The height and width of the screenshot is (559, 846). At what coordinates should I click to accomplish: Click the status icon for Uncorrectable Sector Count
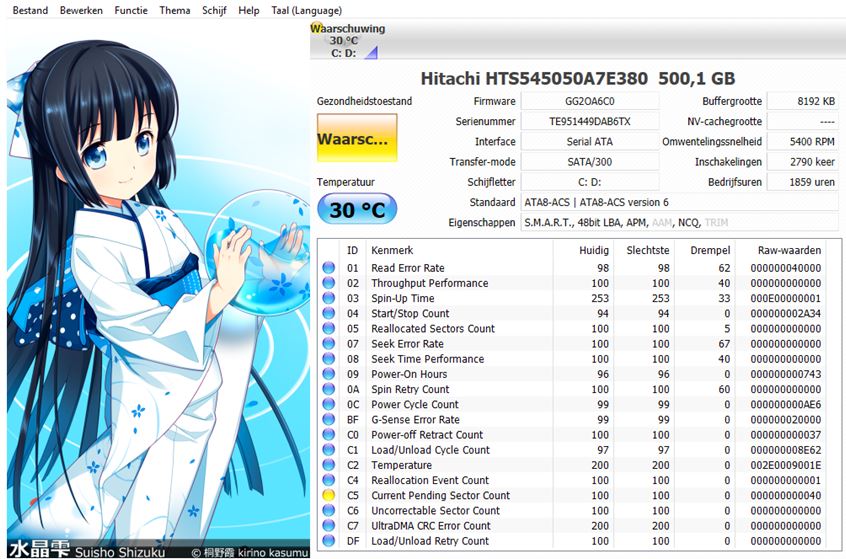(329, 510)
